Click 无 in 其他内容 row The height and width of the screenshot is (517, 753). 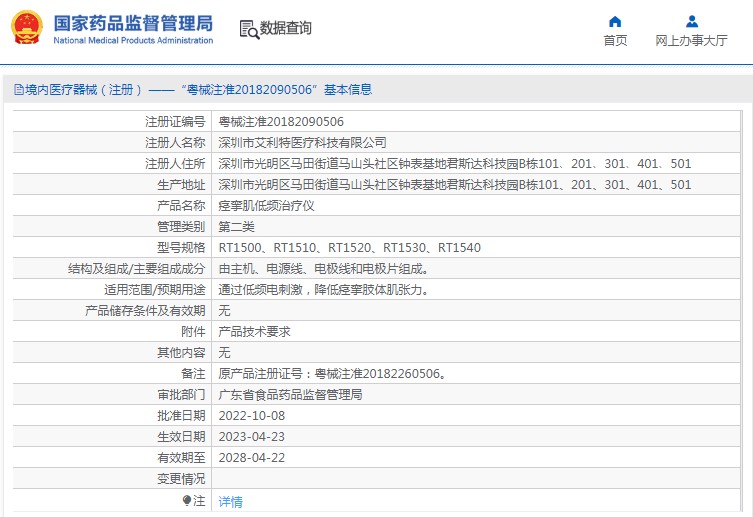point(224,353)
